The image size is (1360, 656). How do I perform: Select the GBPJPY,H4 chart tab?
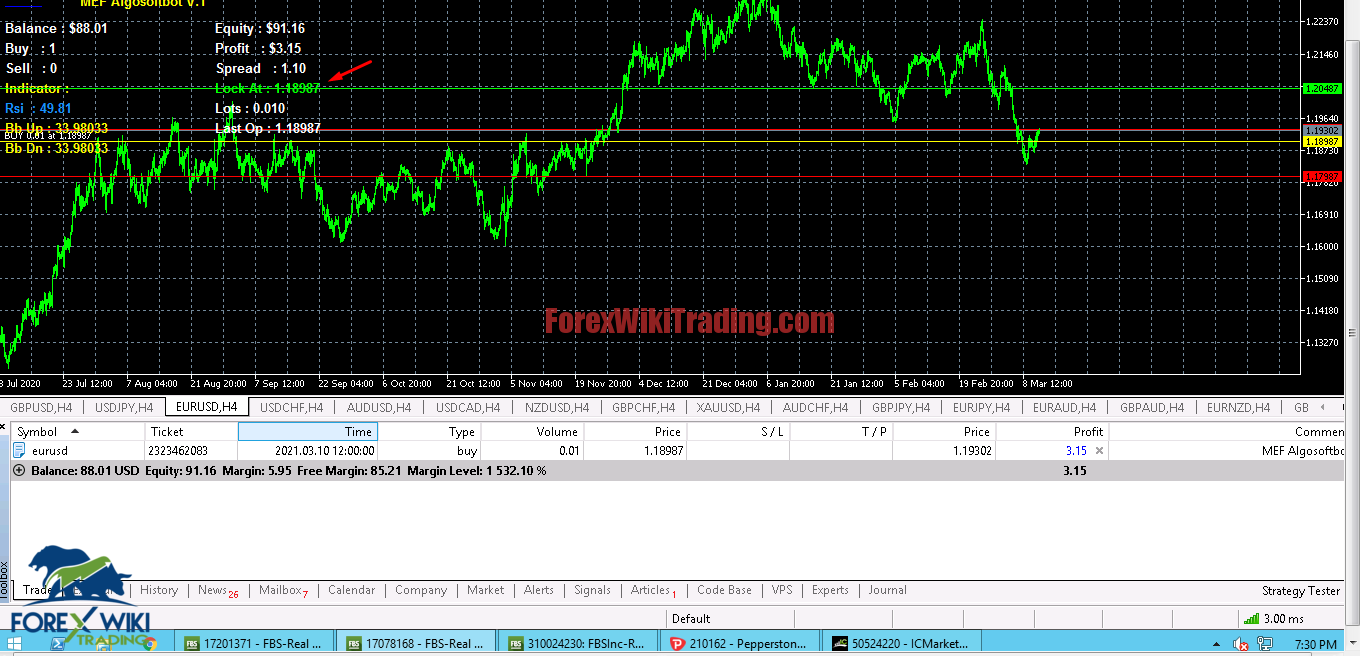point(901,408)
